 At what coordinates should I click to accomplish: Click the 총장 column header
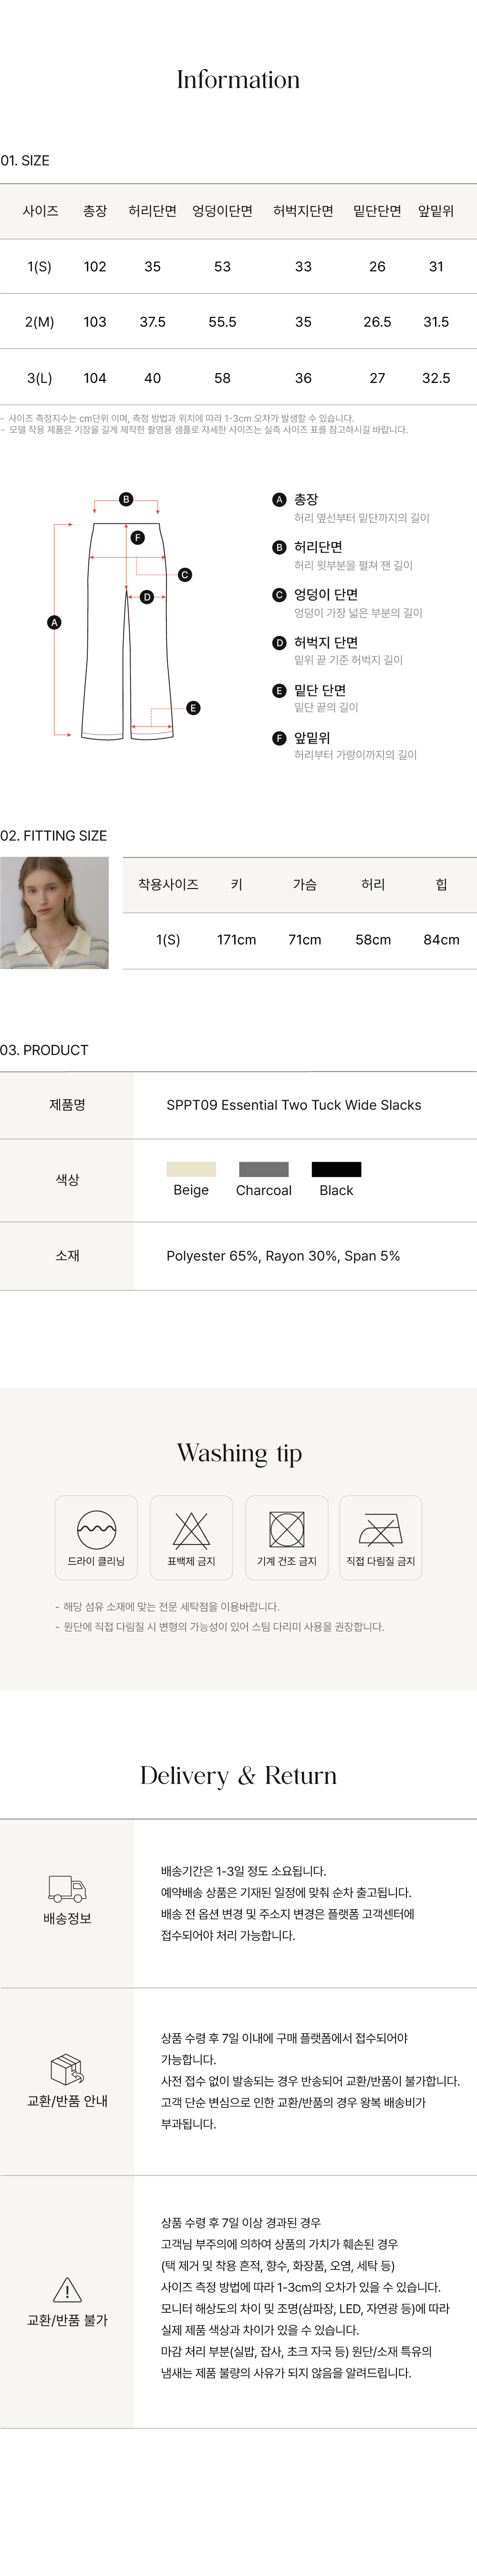click(95, 211)
